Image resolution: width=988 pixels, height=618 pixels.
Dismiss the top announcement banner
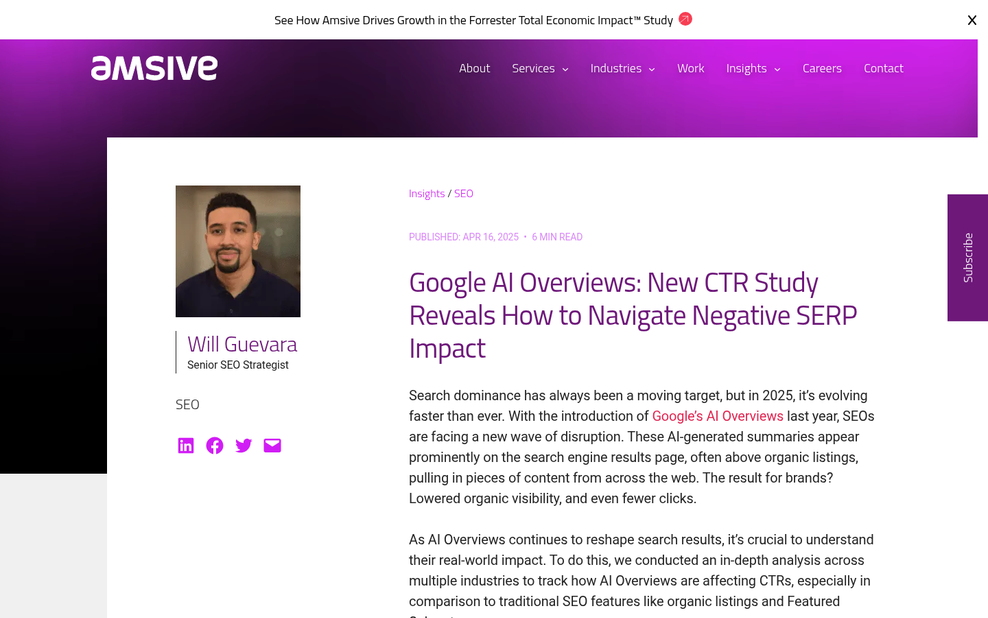coord(972,20)
